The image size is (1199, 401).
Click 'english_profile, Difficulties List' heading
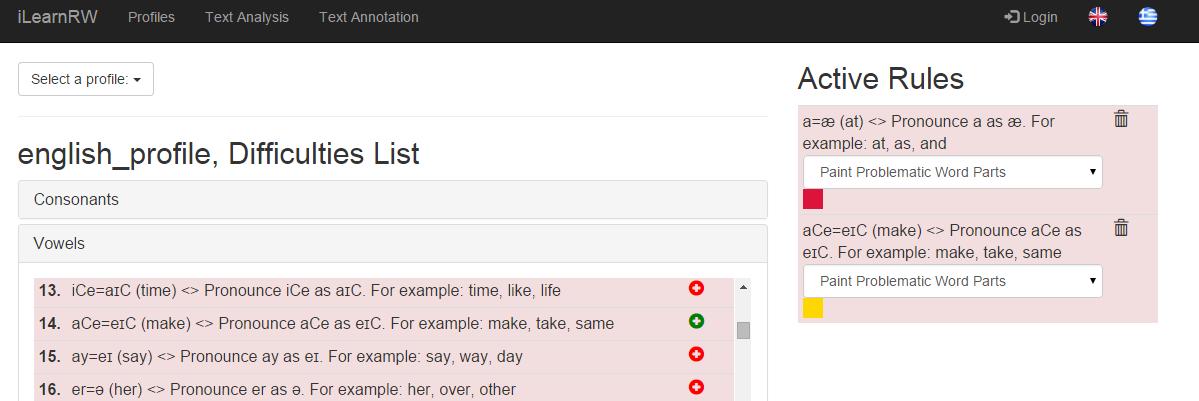coord(219,154)
